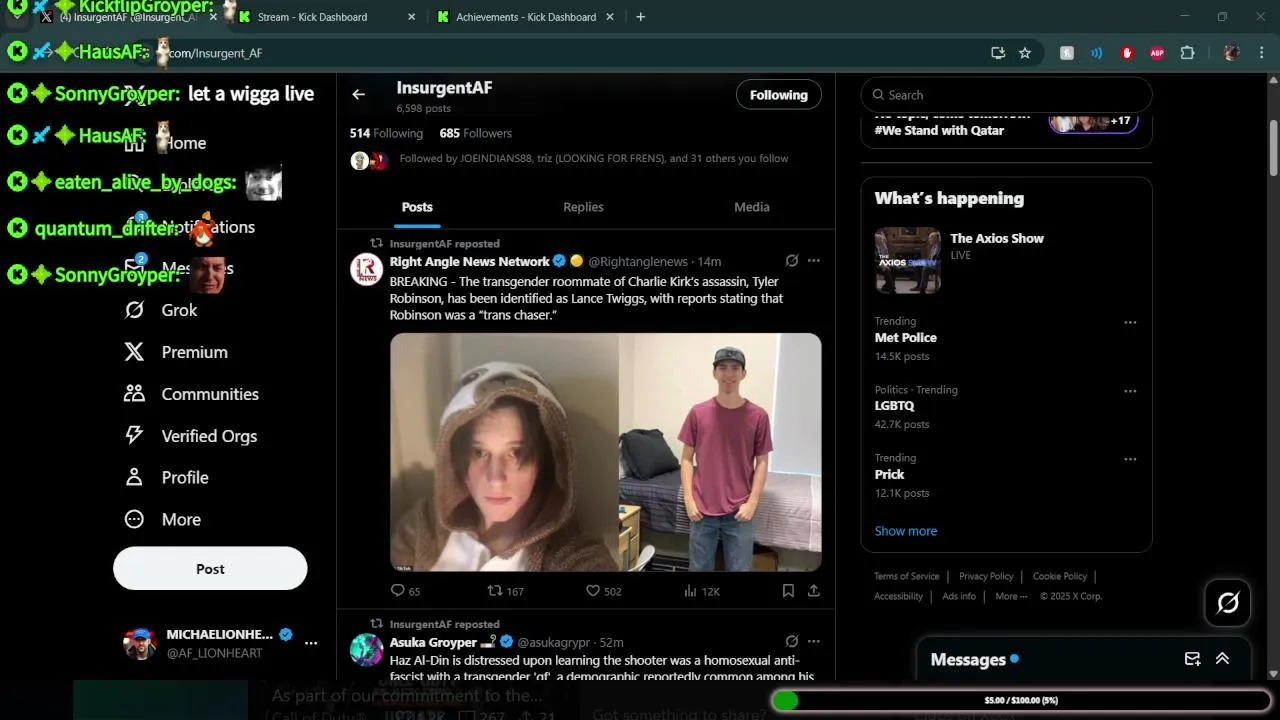Screen dimensions: 1280x720
Task: Click the $5.00 / $100.00 goal progress bar
Action: pyautogui.click(x=1021, y=700)
